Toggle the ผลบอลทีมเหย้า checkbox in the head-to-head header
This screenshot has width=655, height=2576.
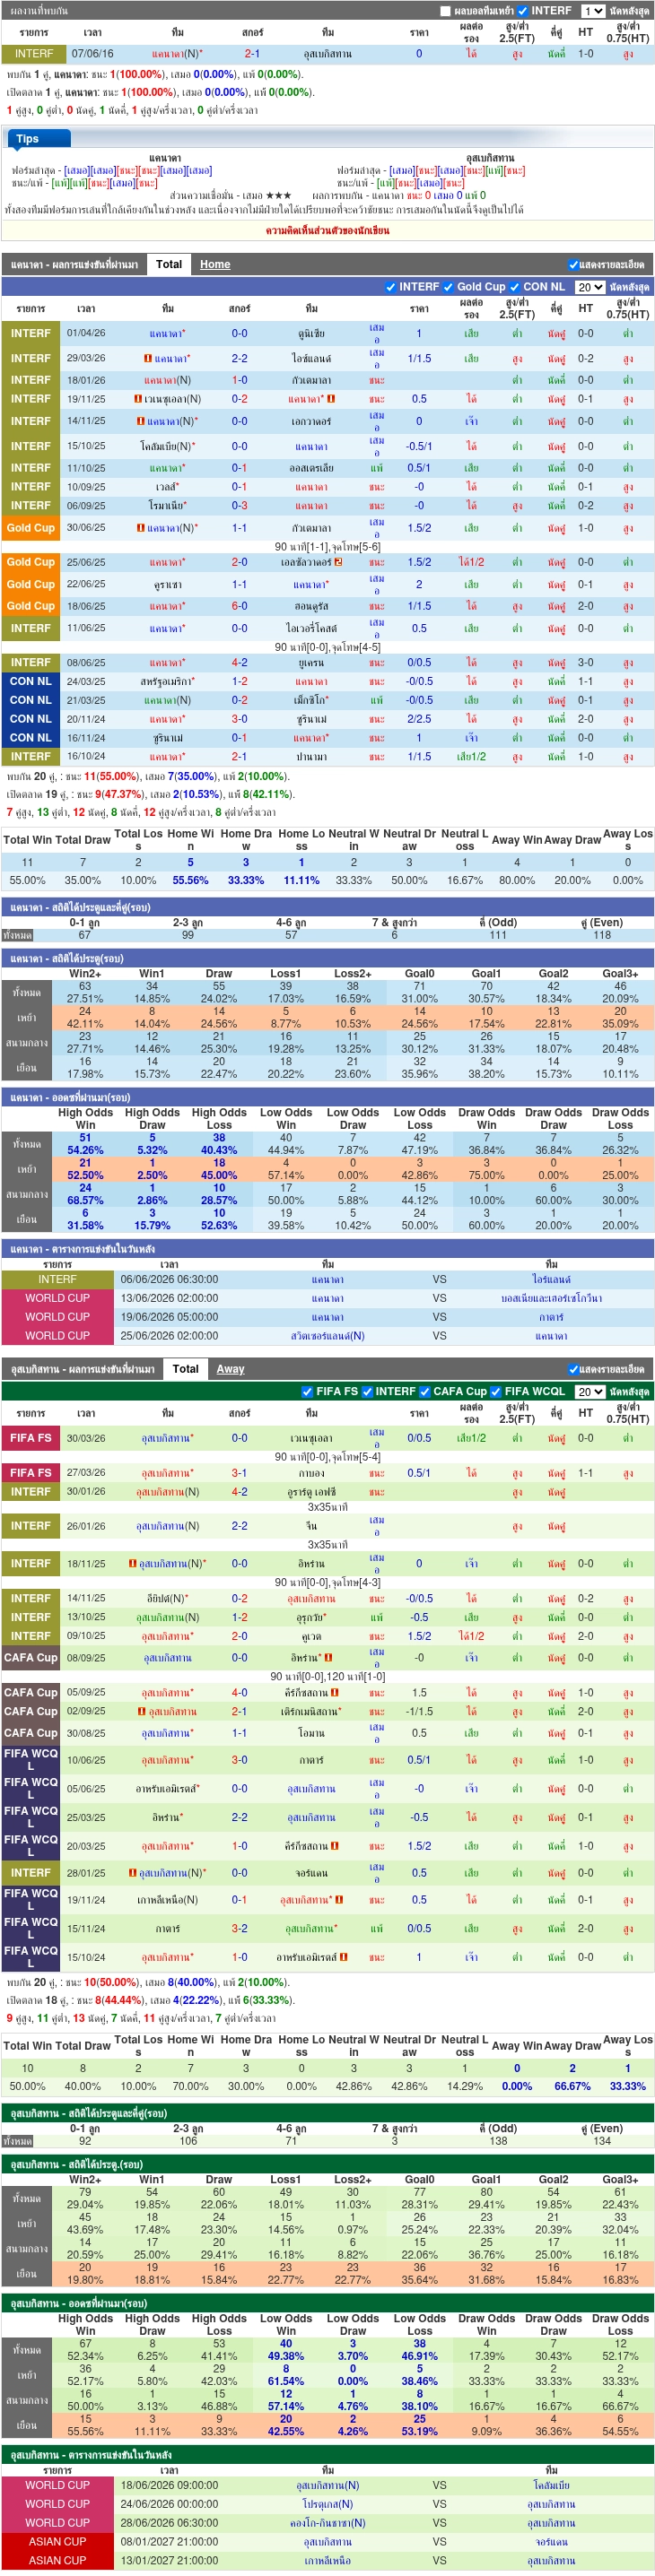coord(446,11)
